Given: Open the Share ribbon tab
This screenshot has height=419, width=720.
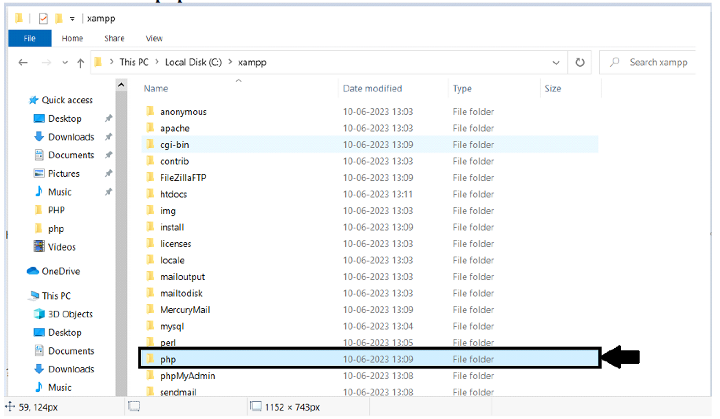Looking at the screenshot, I should pyautogui.click(x=114, y=38).
